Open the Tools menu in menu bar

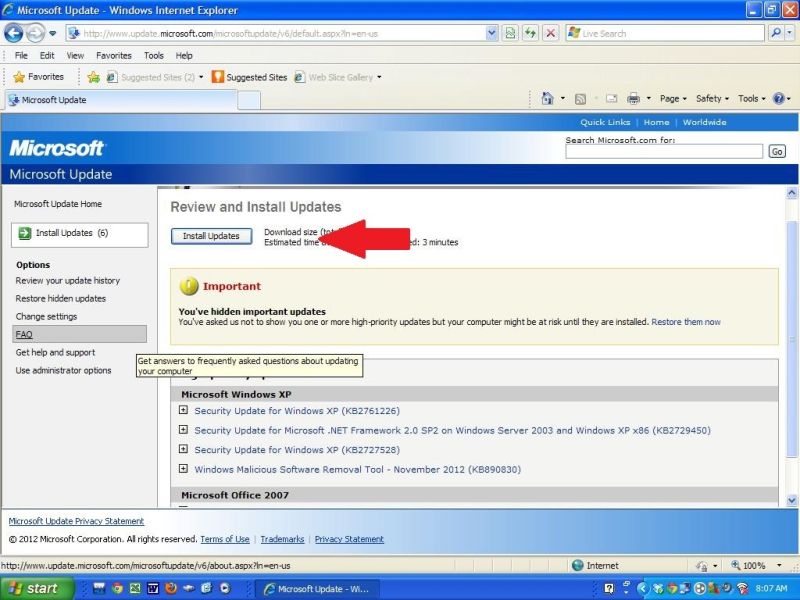(x=154, y=56)
